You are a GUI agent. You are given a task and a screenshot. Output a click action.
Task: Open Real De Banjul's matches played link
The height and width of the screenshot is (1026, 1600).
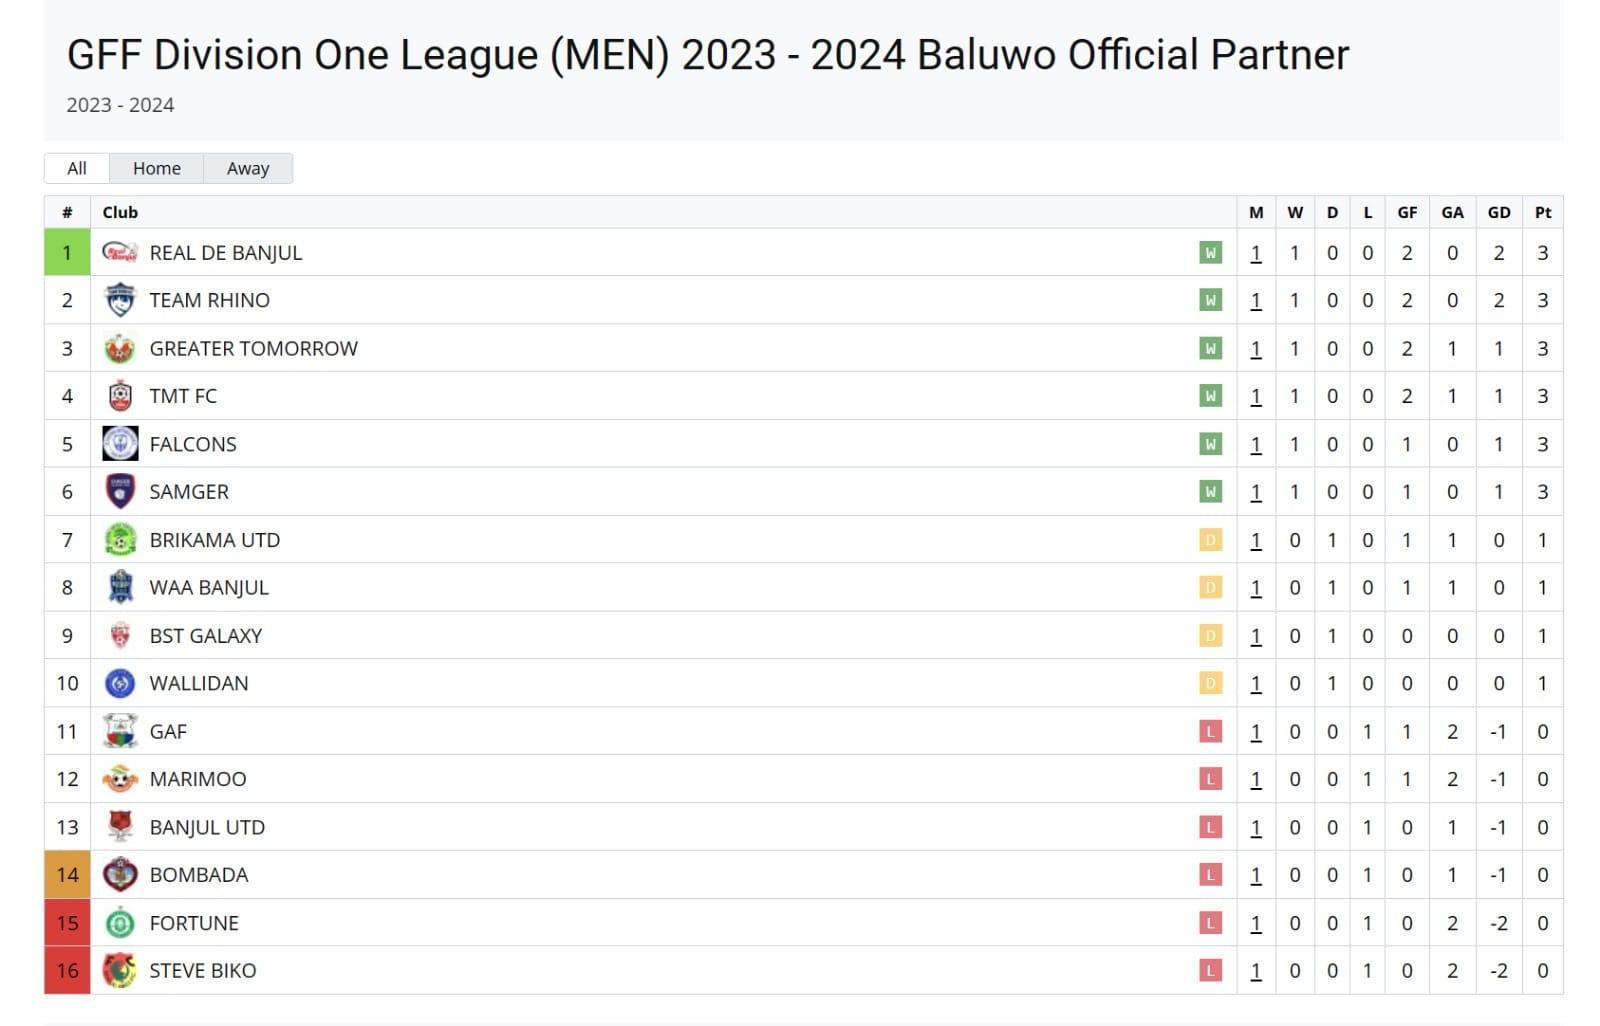[x=1257, y=252]
